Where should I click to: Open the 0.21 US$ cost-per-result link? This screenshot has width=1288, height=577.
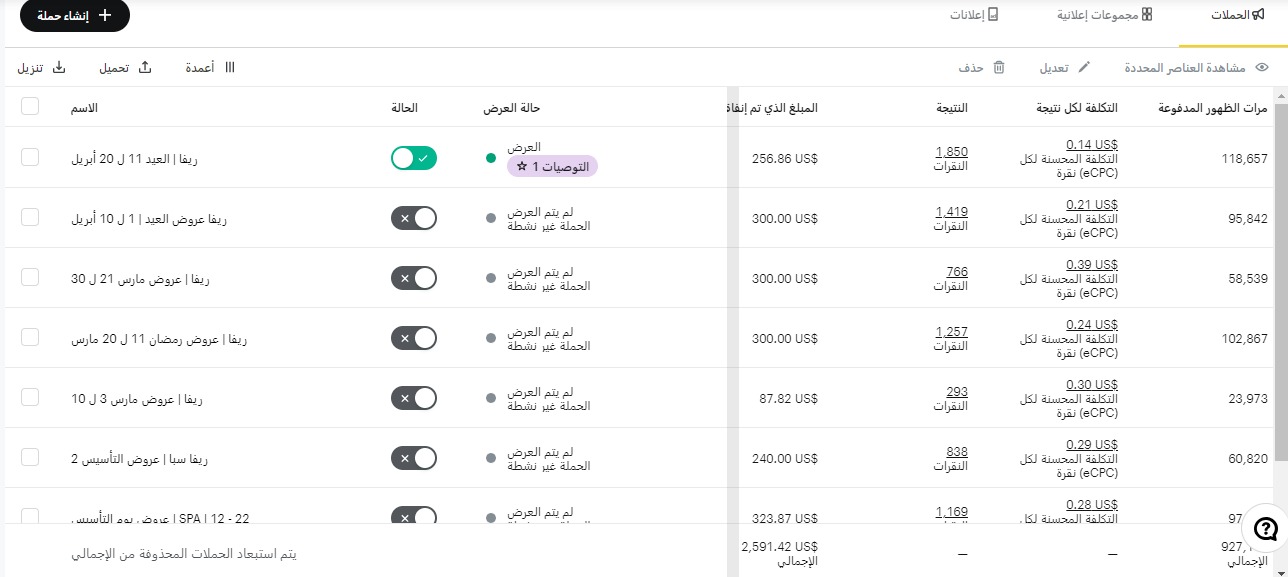(1092, 205)
